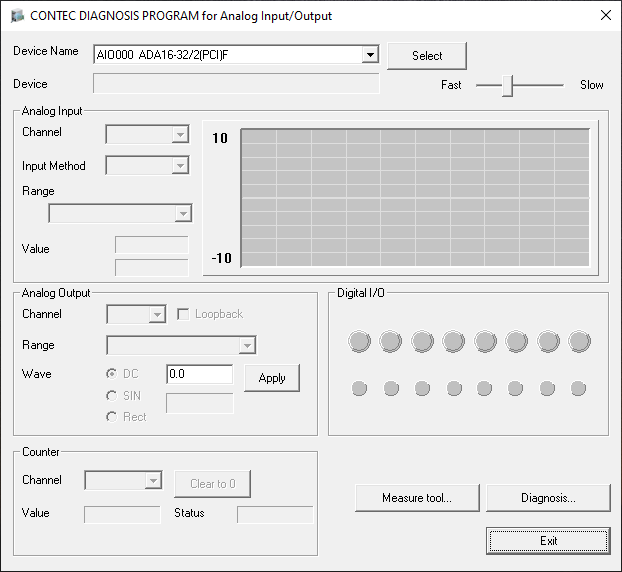The height and width of the screenshot is (572, 622).
Task: Open the Device Name dropdown list
Action: point(370,55)
